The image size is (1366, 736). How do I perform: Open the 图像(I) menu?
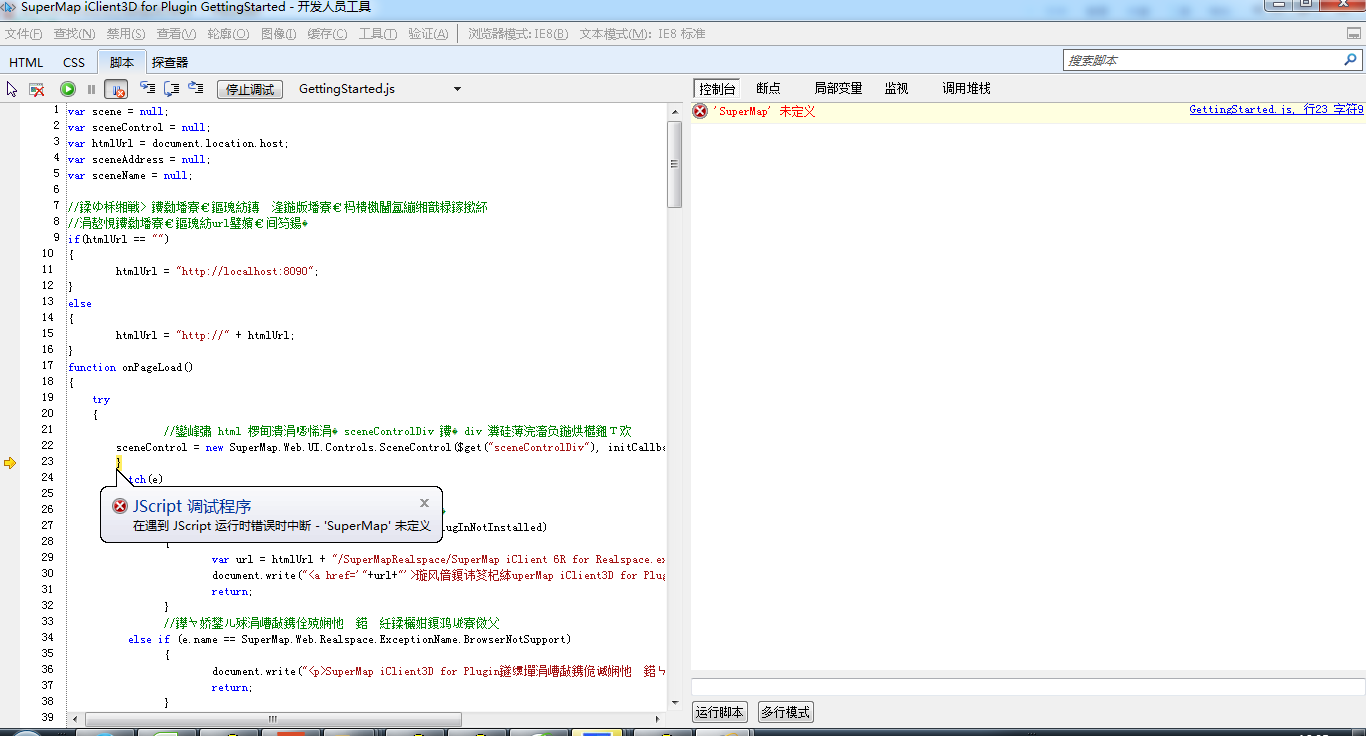[278, 34]
